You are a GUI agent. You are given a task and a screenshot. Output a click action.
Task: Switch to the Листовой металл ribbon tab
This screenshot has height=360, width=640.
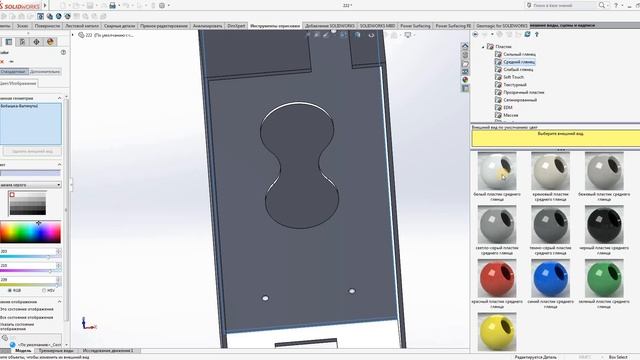click(82, 26)
